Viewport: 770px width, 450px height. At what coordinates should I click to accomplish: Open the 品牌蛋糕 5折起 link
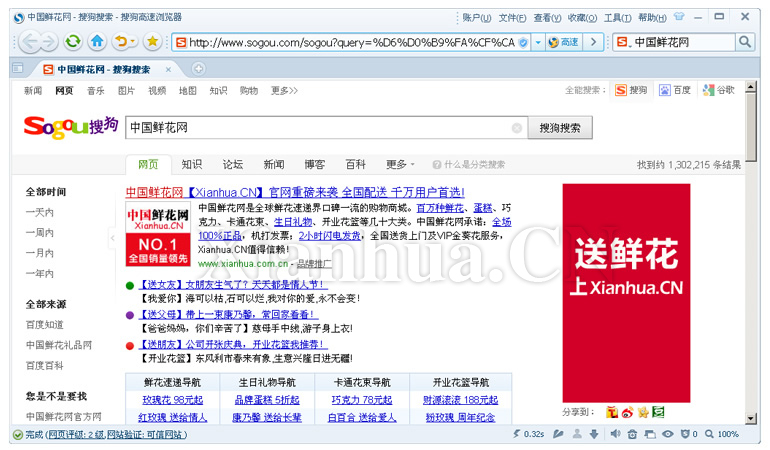(267, 400)
